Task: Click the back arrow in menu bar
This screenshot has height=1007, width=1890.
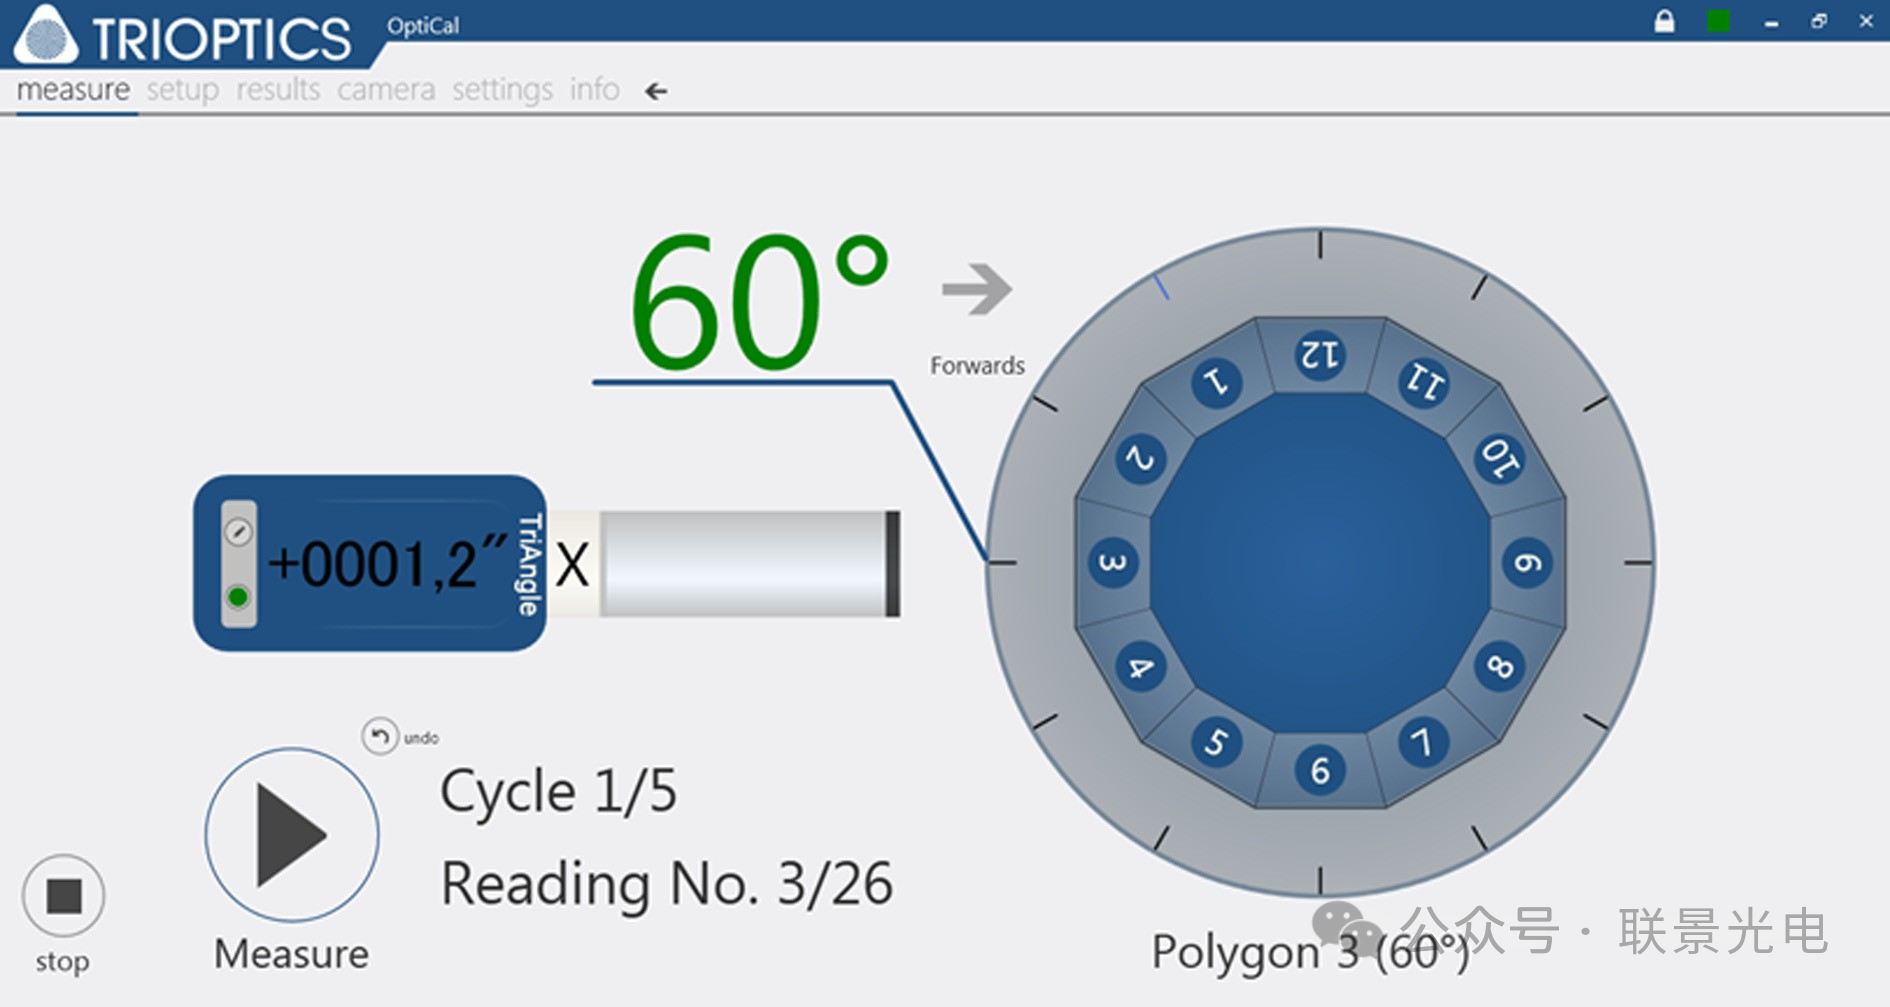Action: pyautogui.click(x=656, y=92)
